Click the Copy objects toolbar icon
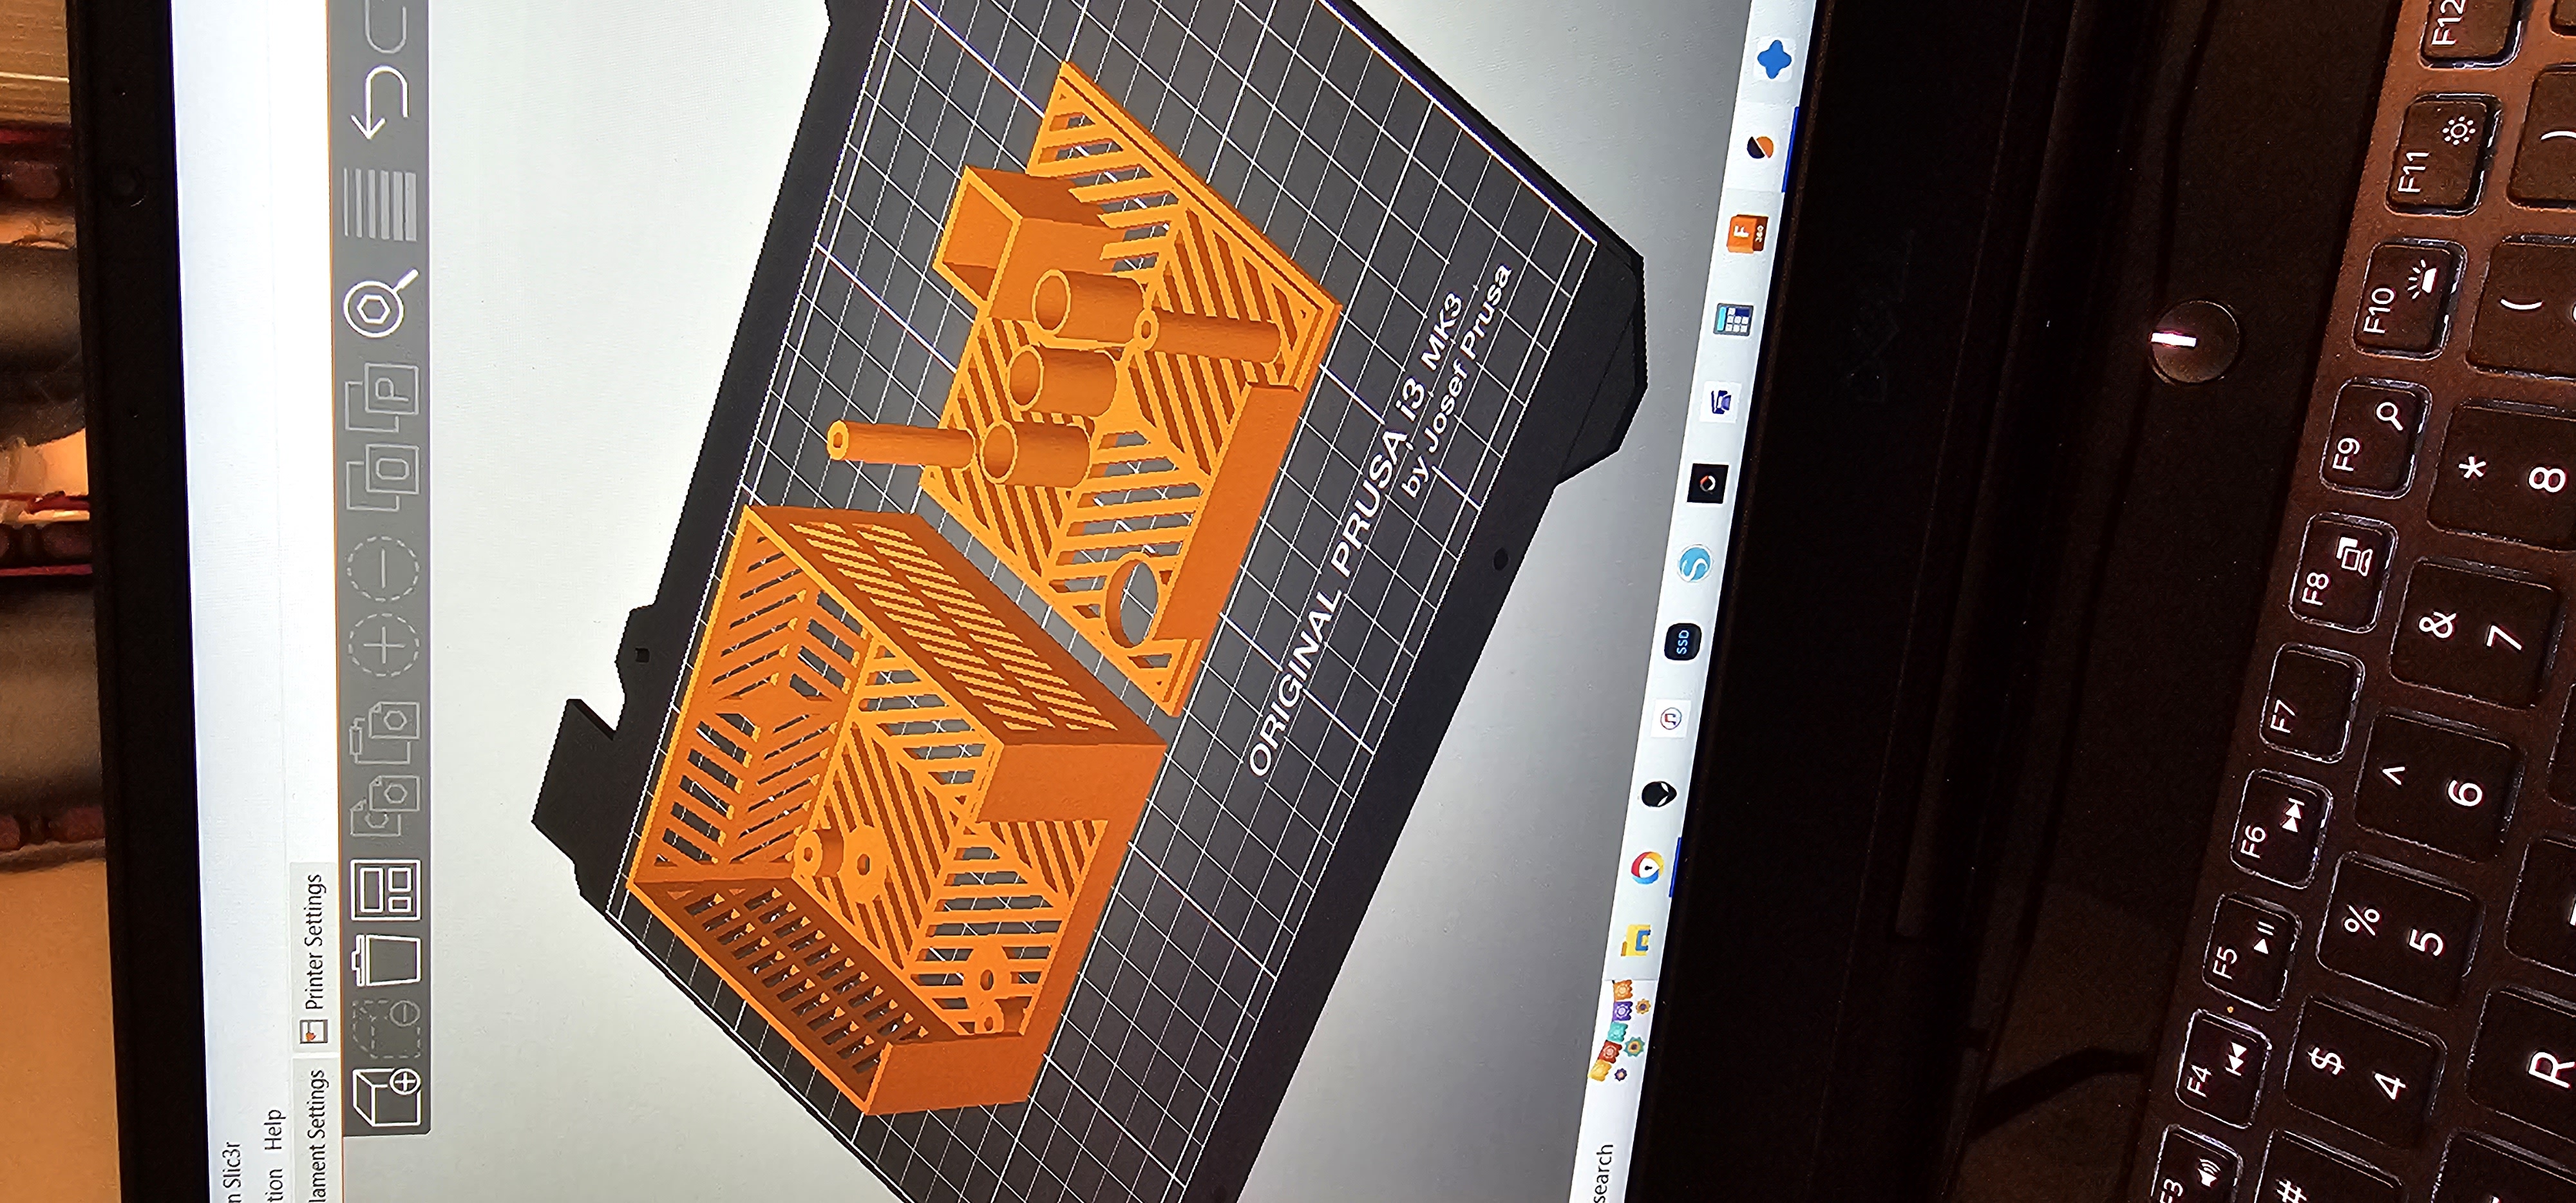 point(385,806)
